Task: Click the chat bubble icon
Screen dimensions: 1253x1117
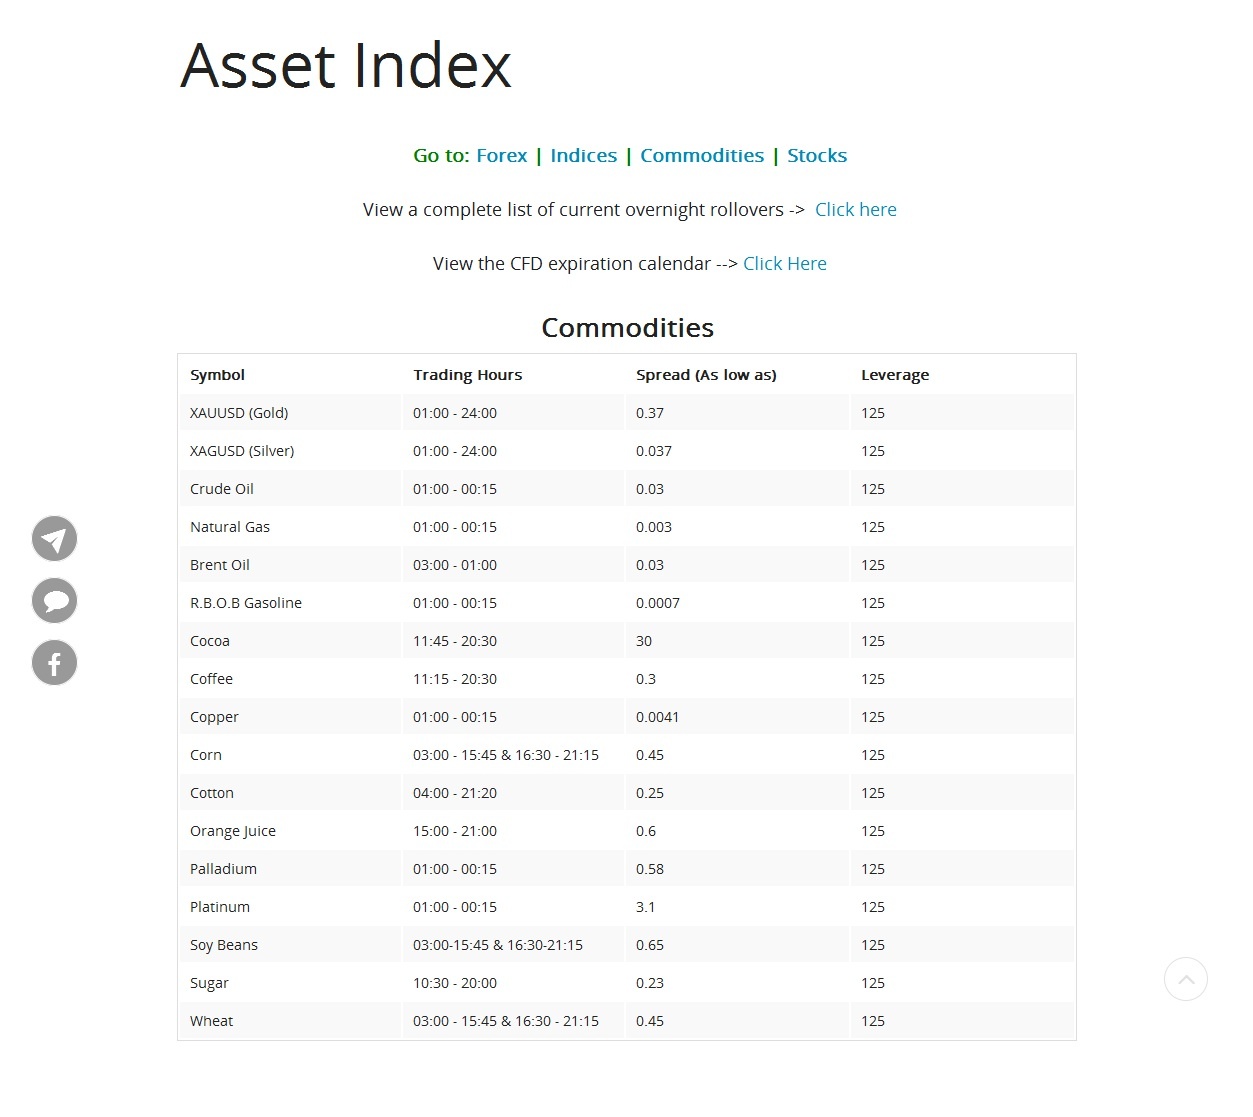Action: (54, 600)
